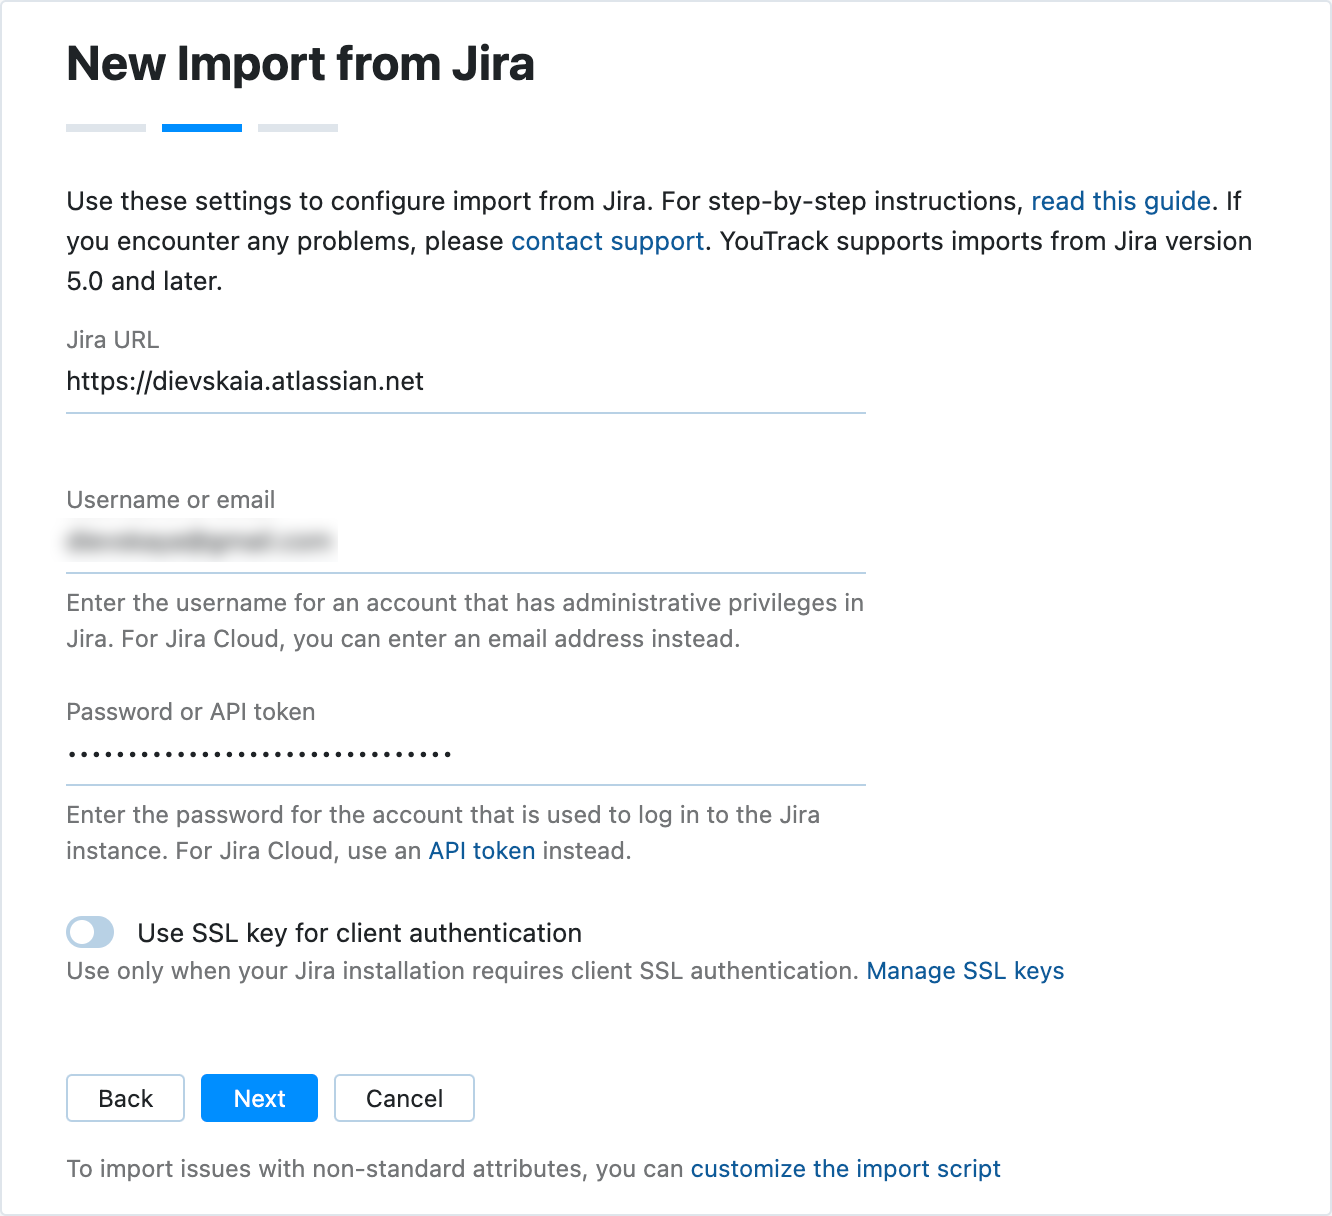This screenshot has width=1332, height=1216.
Task: Click the first step in progress indicator
Action: (x=105, y=127)
